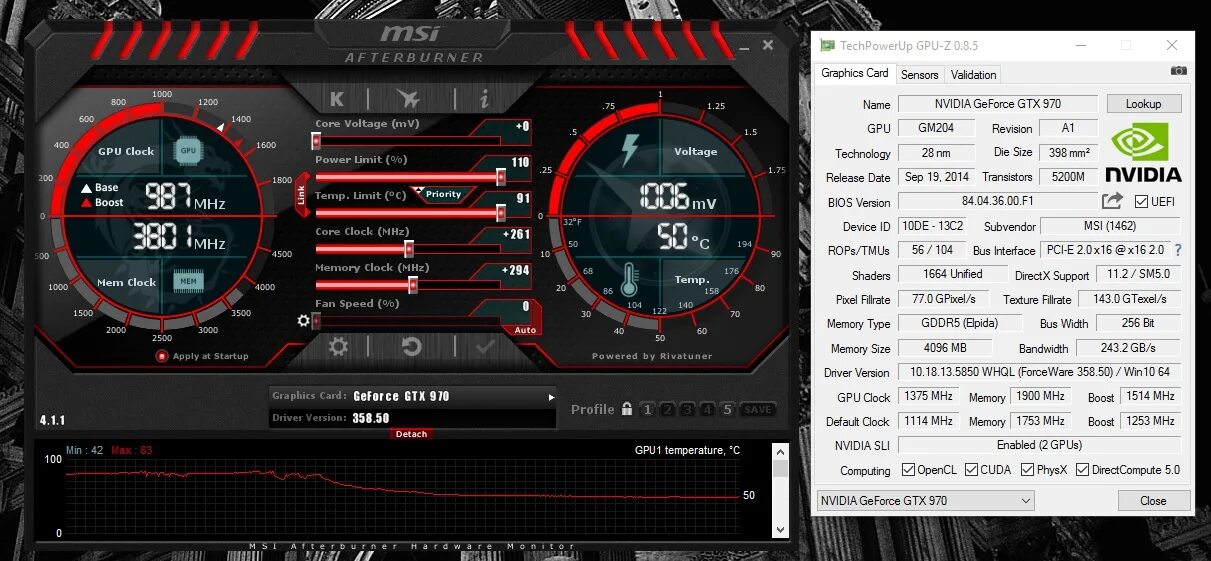Viewport: 1211px width, 561px height.
Task: Click the Driver Version 10.18.13.5850 field
Action: [x=1039, y=372]
